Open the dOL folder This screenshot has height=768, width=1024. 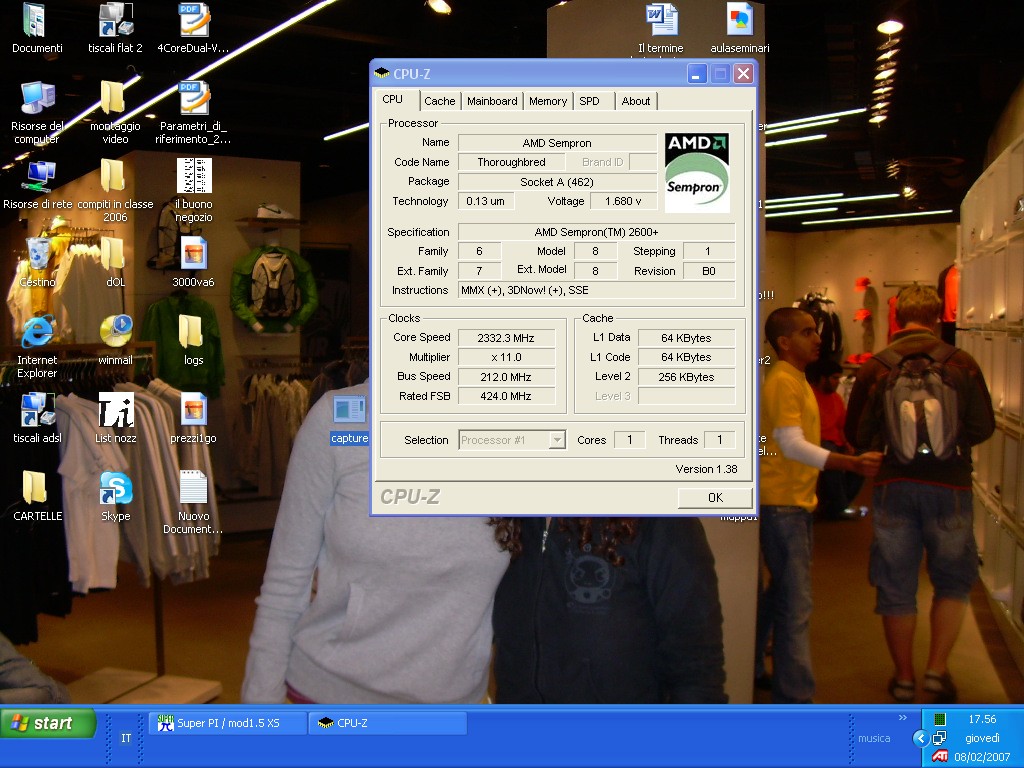tap(115, 262)
